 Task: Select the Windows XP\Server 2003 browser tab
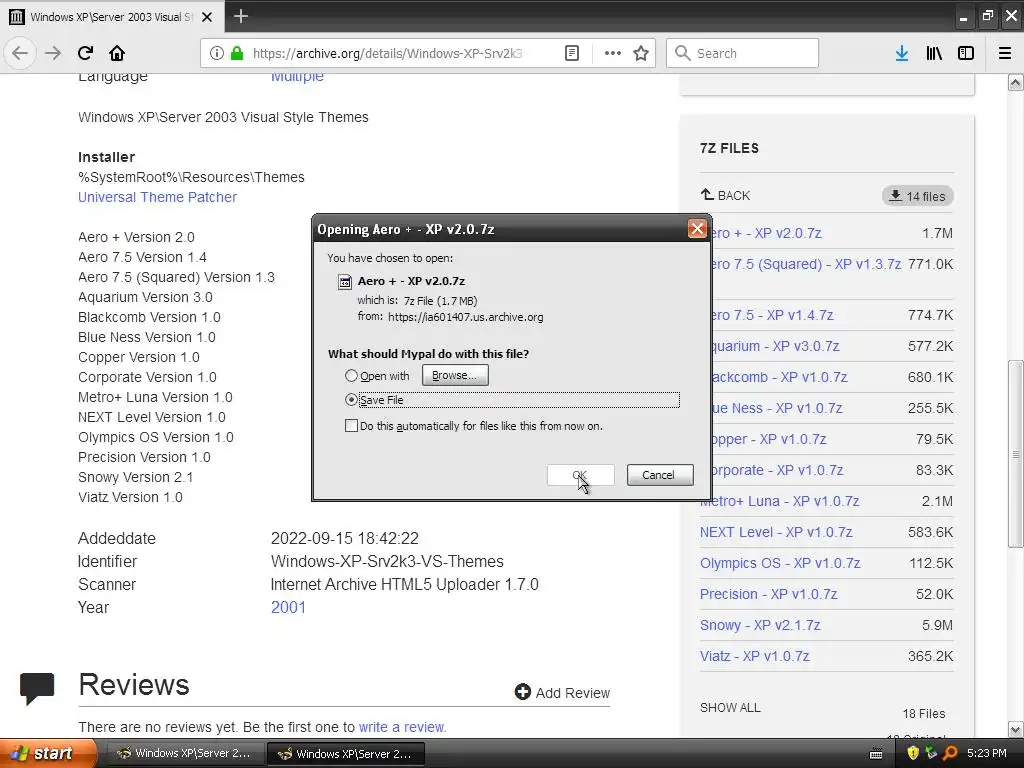point(111,17)
